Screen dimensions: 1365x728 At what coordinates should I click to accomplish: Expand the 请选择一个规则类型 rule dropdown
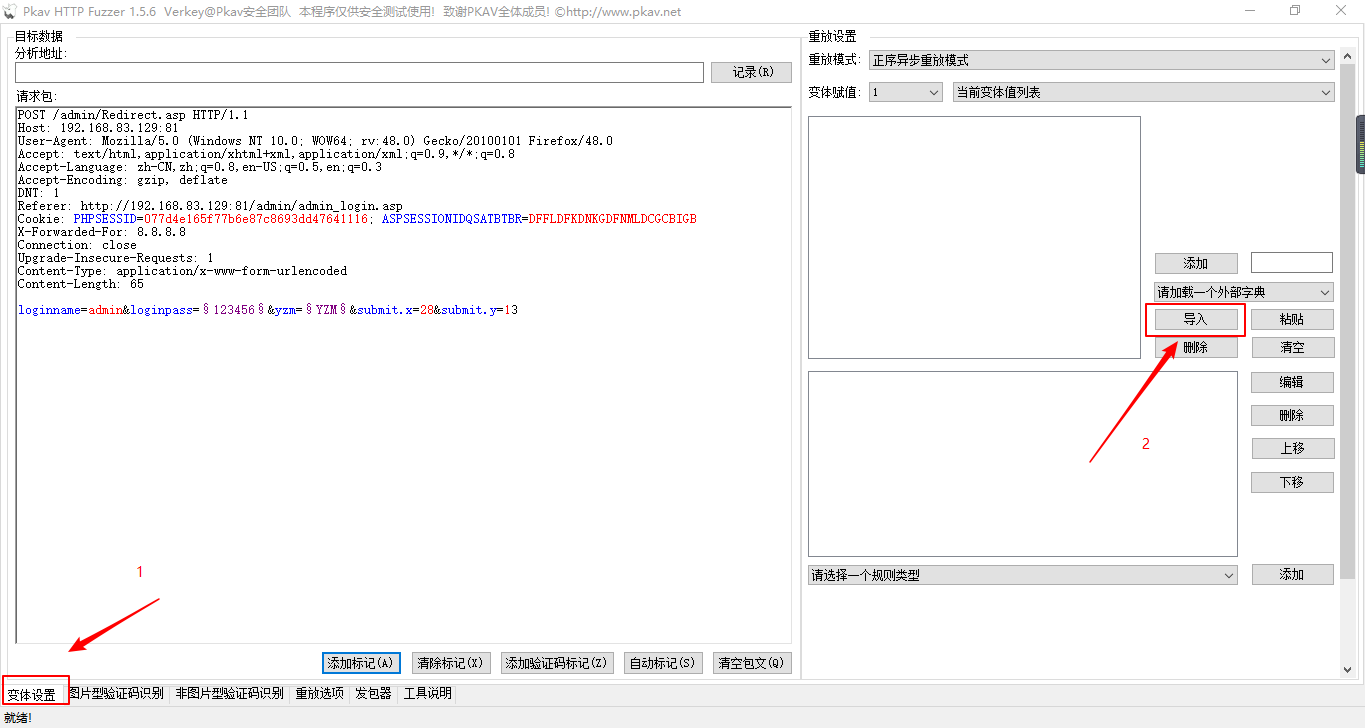tap(1230, 574)
